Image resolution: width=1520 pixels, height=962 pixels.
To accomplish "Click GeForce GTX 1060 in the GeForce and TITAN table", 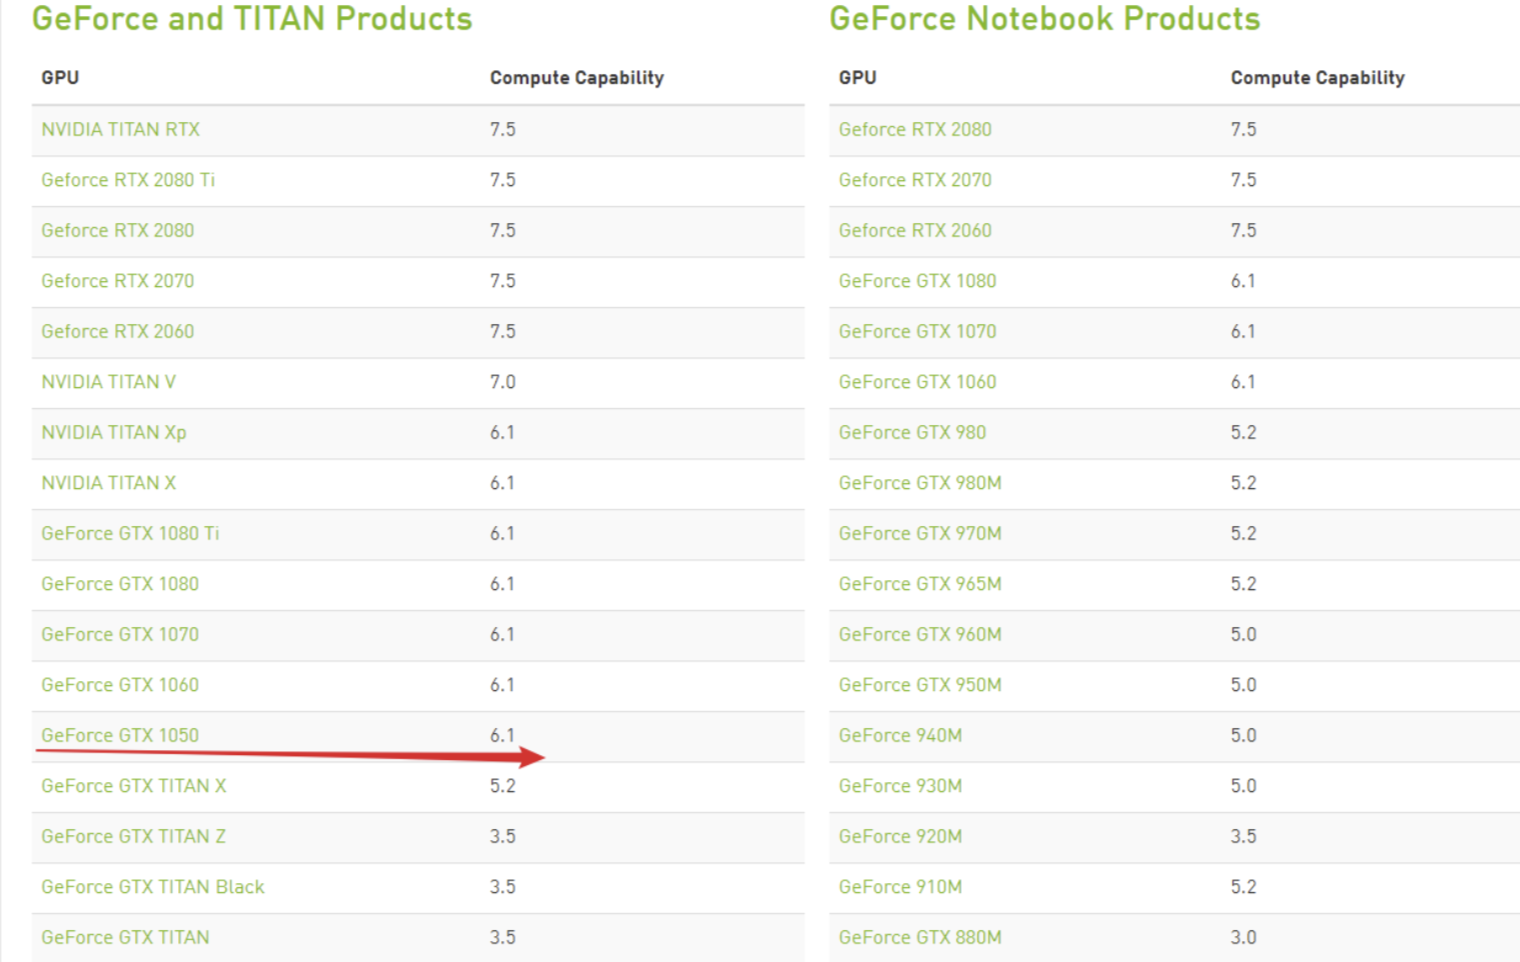I will (x=120, y=685).
